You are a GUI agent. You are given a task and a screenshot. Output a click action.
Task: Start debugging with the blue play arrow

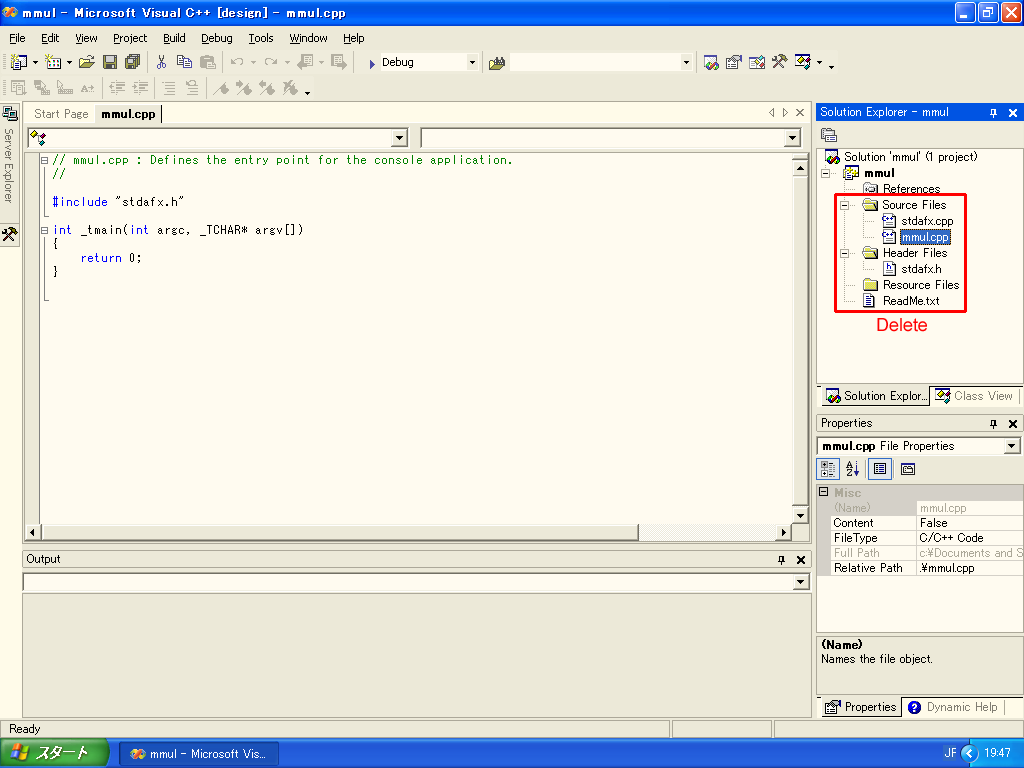tap(371, 63)
